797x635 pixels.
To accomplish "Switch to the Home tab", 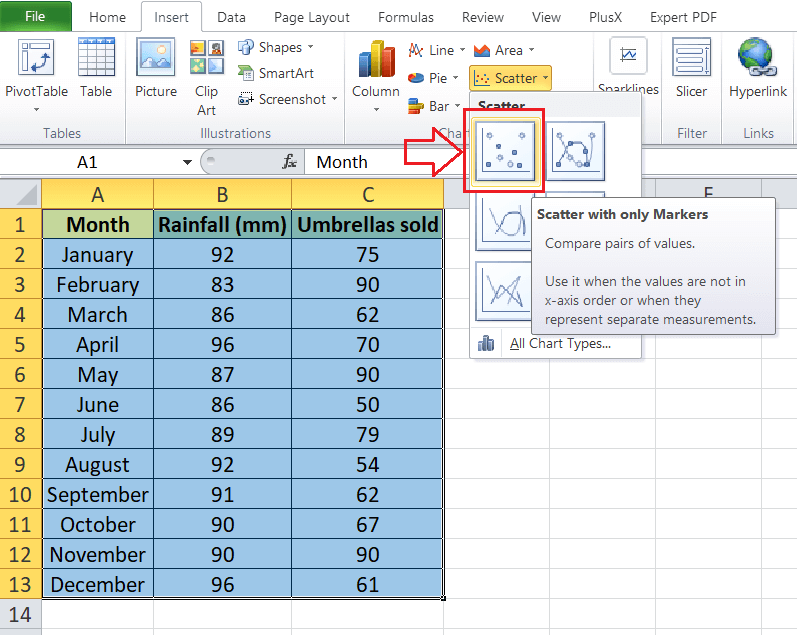I will click(x=107, y=17).
